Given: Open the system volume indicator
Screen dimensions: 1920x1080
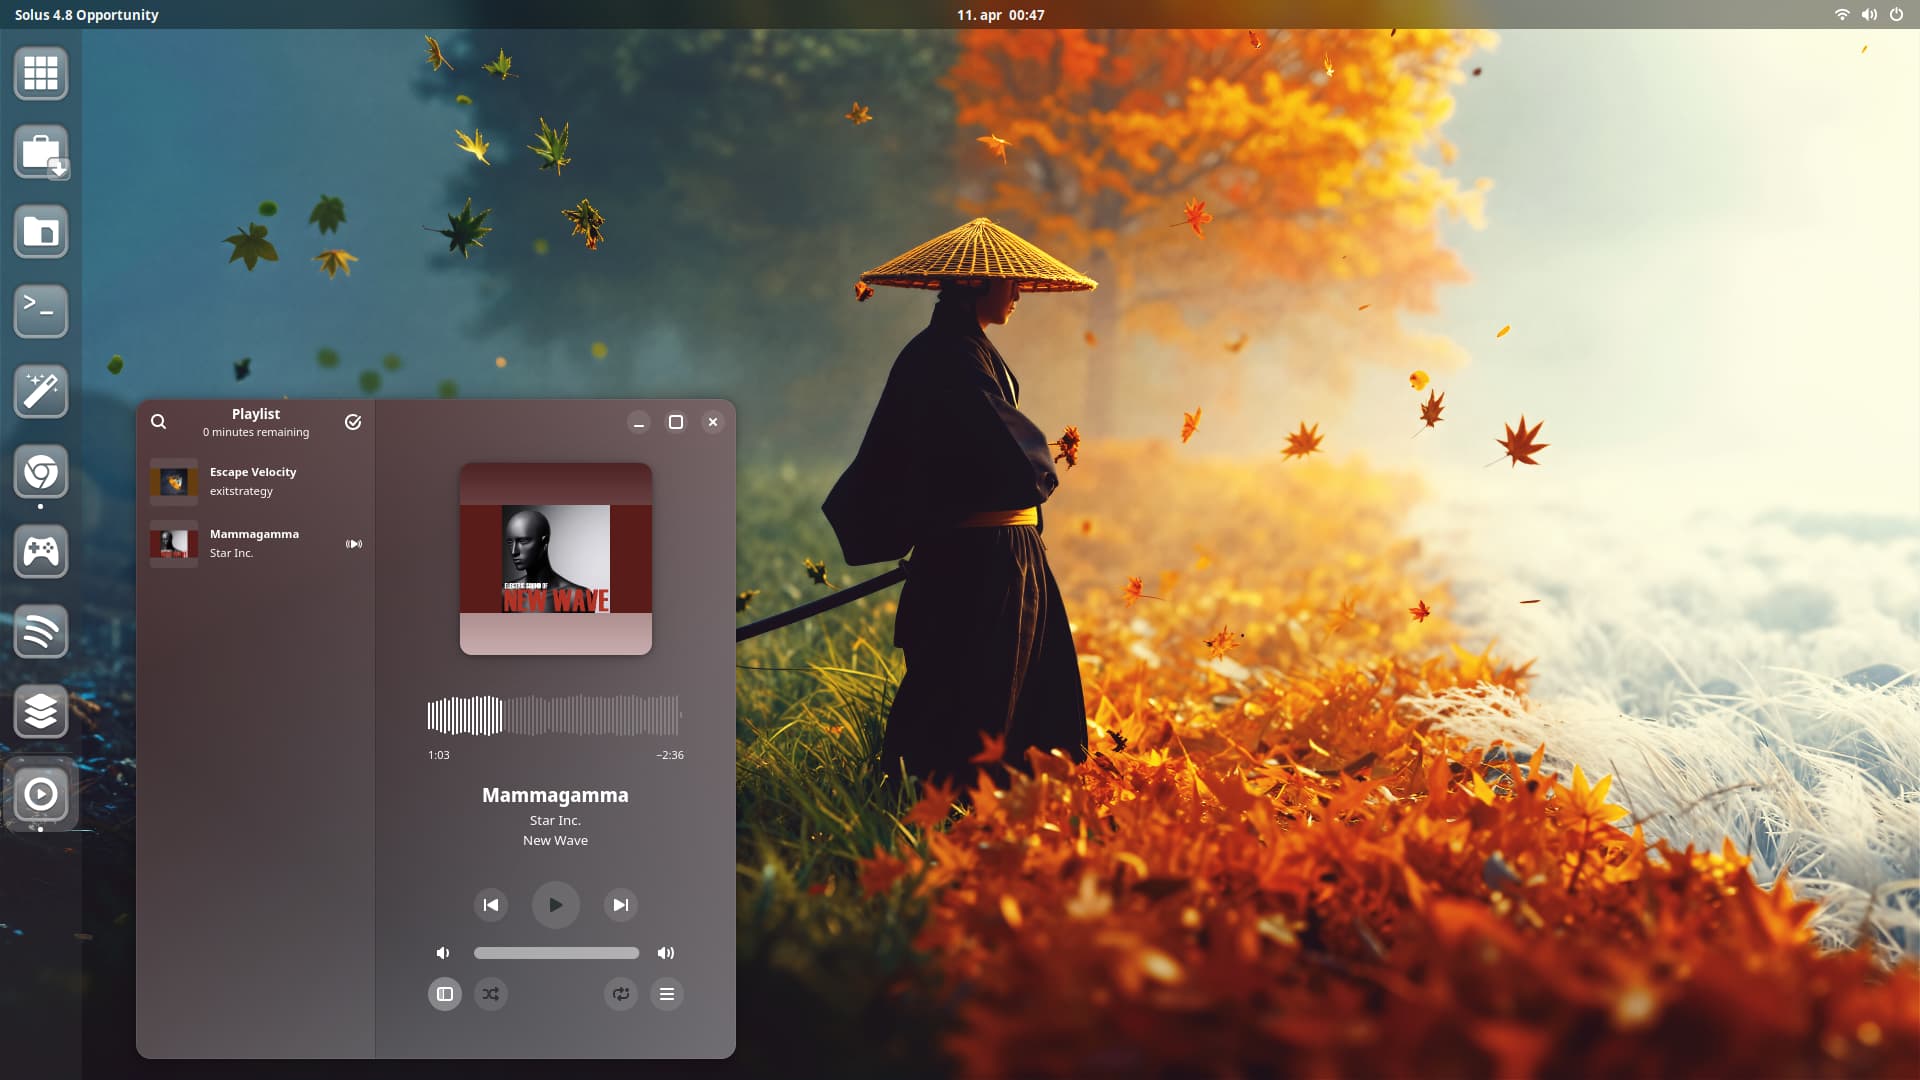Looking at the screenshot, I should pos(1869,15).
